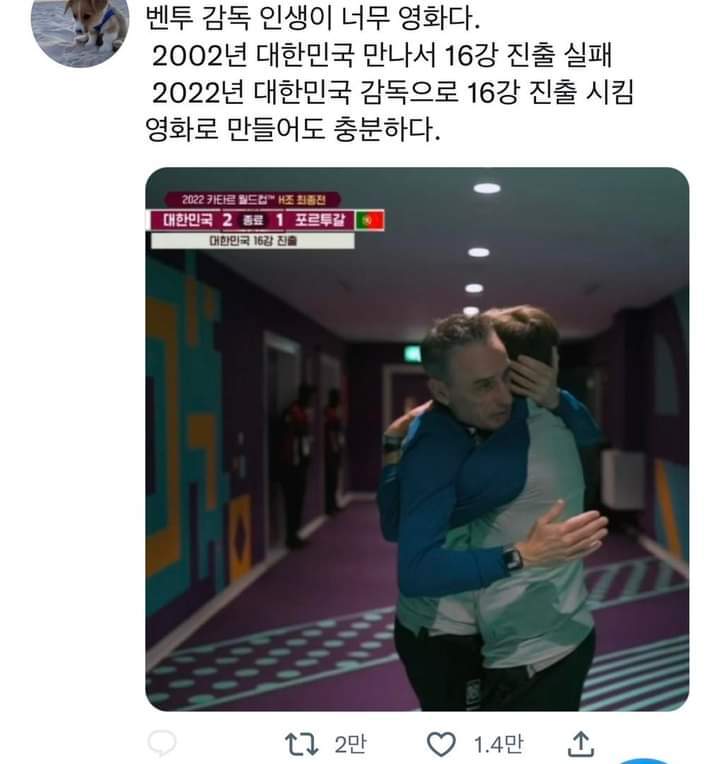
Task: Click the line about 2002년 16강 진출 실패
Action: (x=382, y=55)
